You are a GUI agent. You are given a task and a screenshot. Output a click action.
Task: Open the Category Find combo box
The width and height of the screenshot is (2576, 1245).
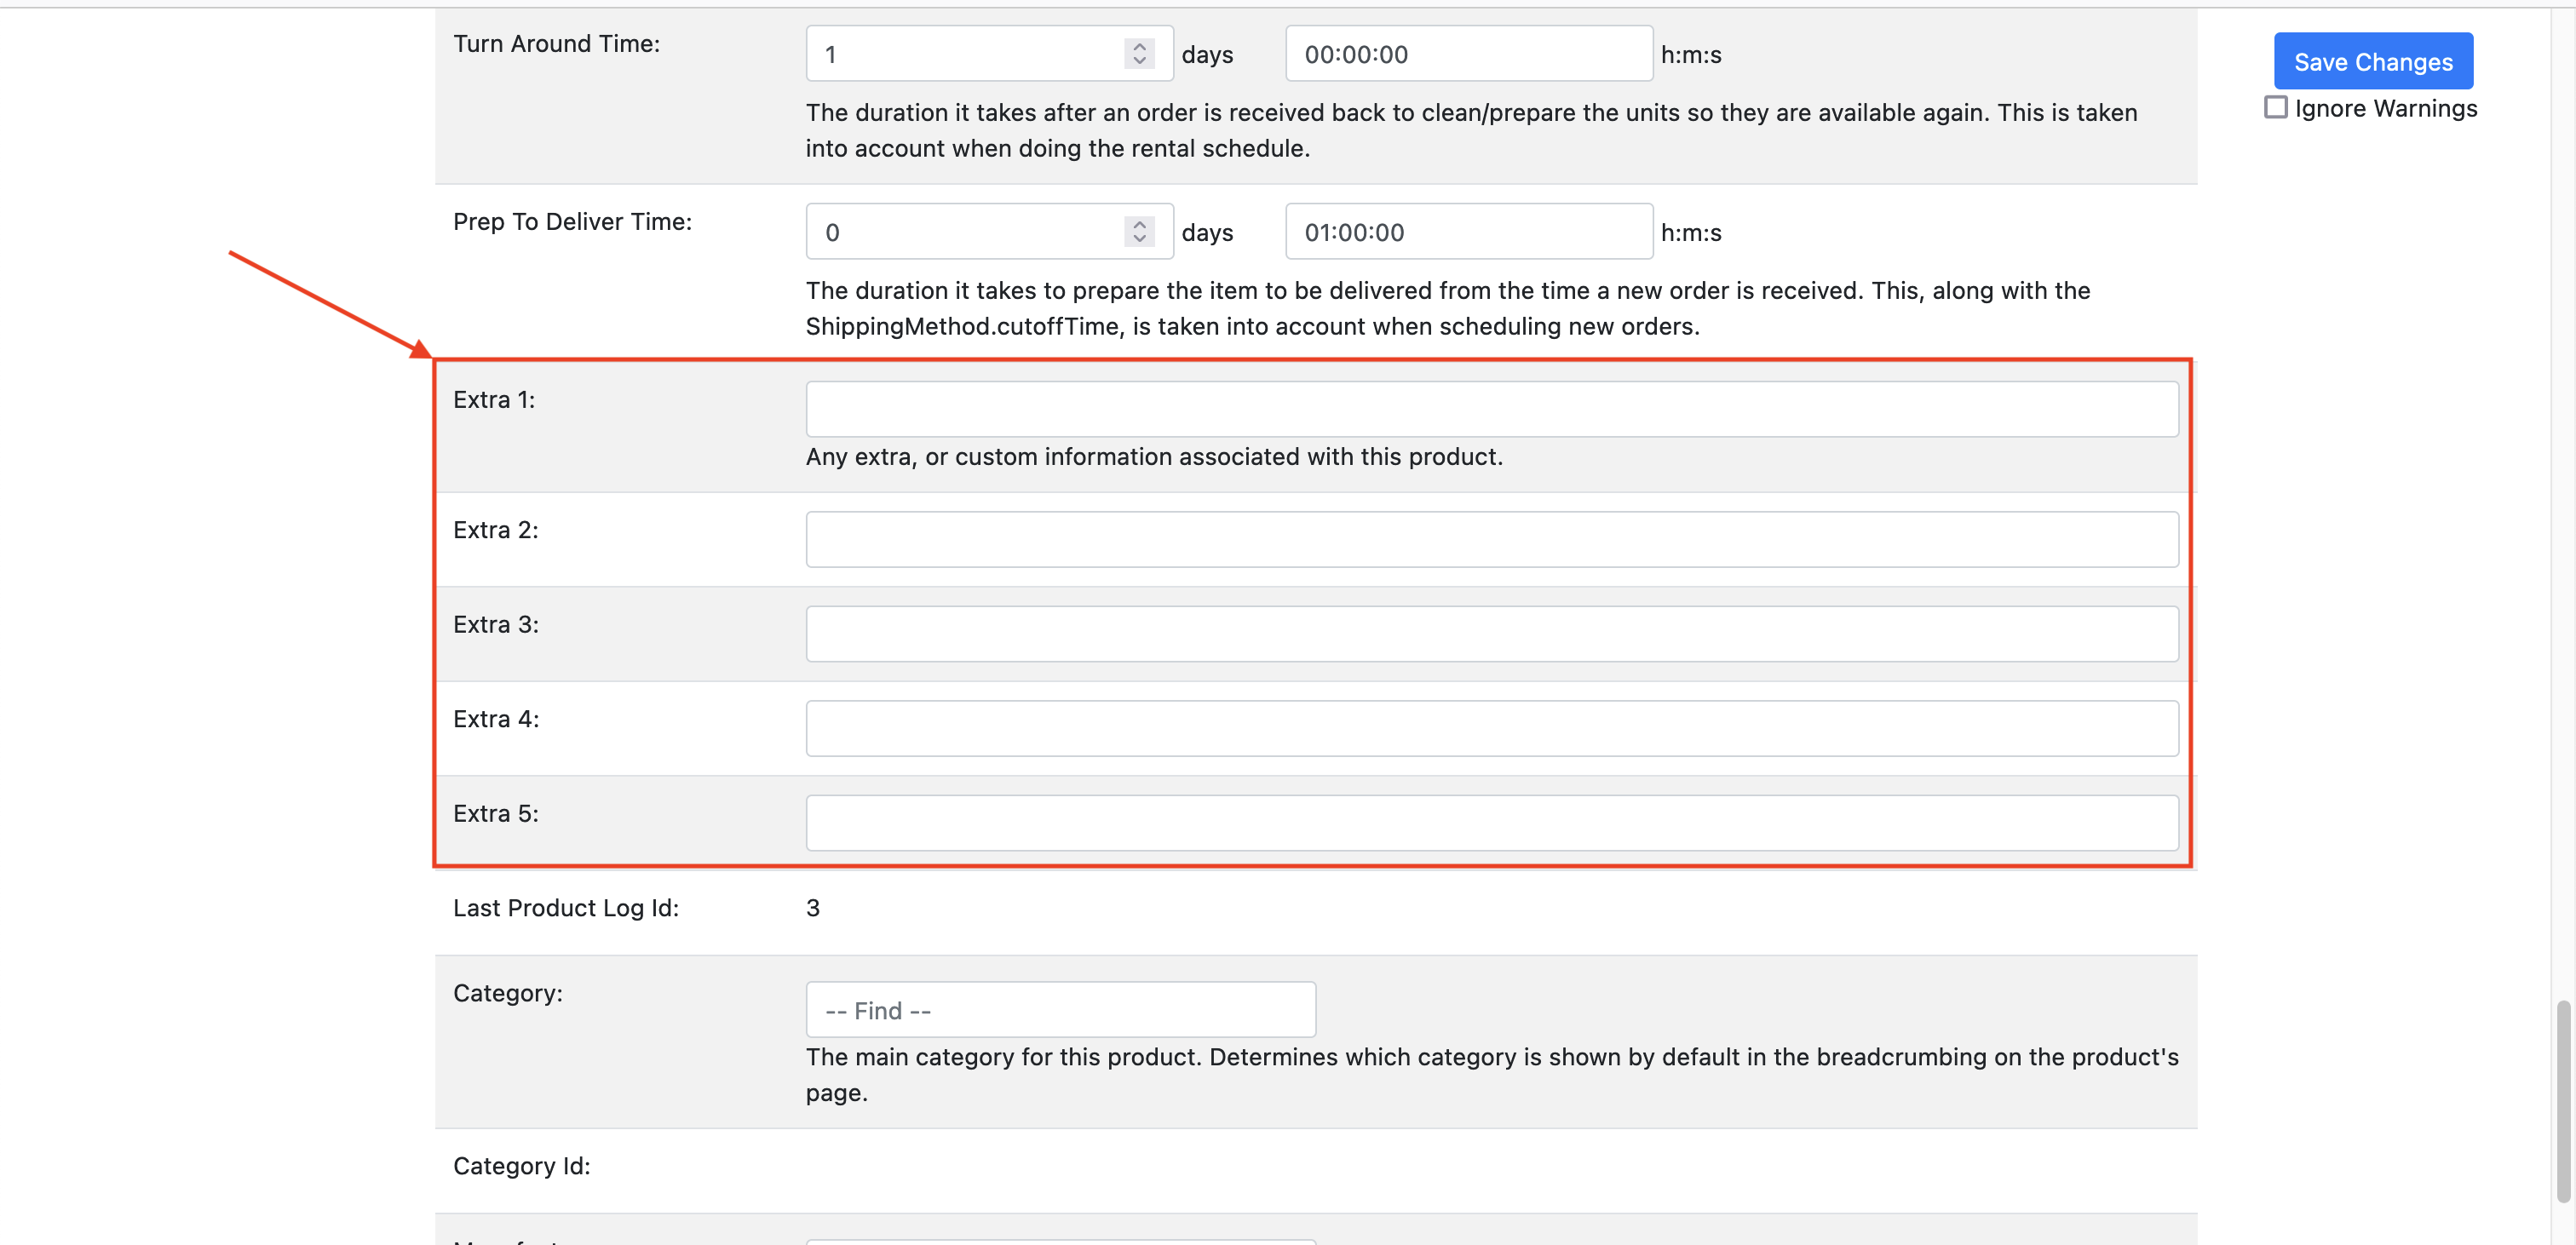pyautogui.click(x=1060, y=1010)
